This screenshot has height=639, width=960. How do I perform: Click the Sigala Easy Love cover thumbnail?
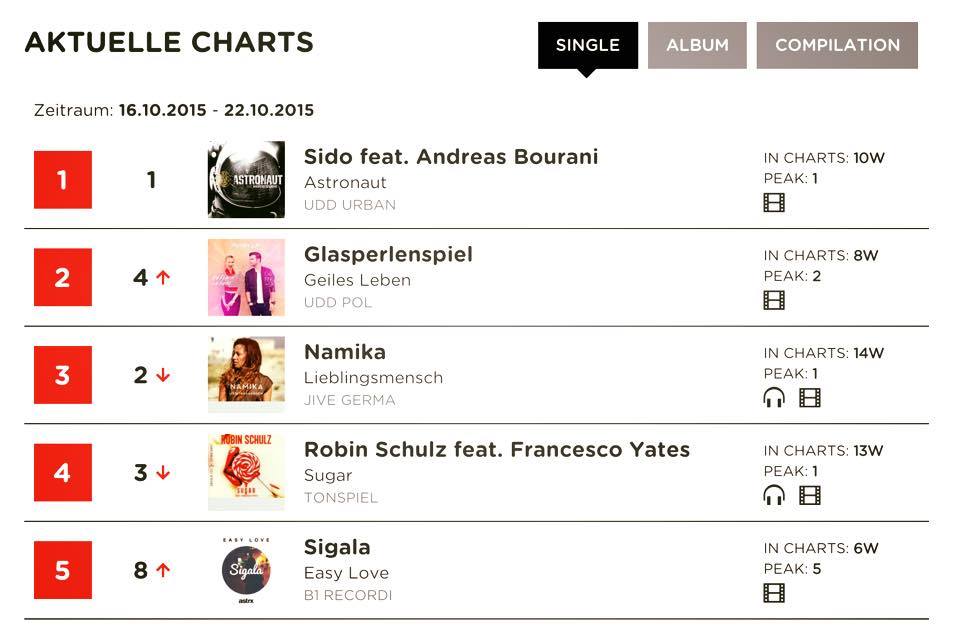(x=246, y=570)
